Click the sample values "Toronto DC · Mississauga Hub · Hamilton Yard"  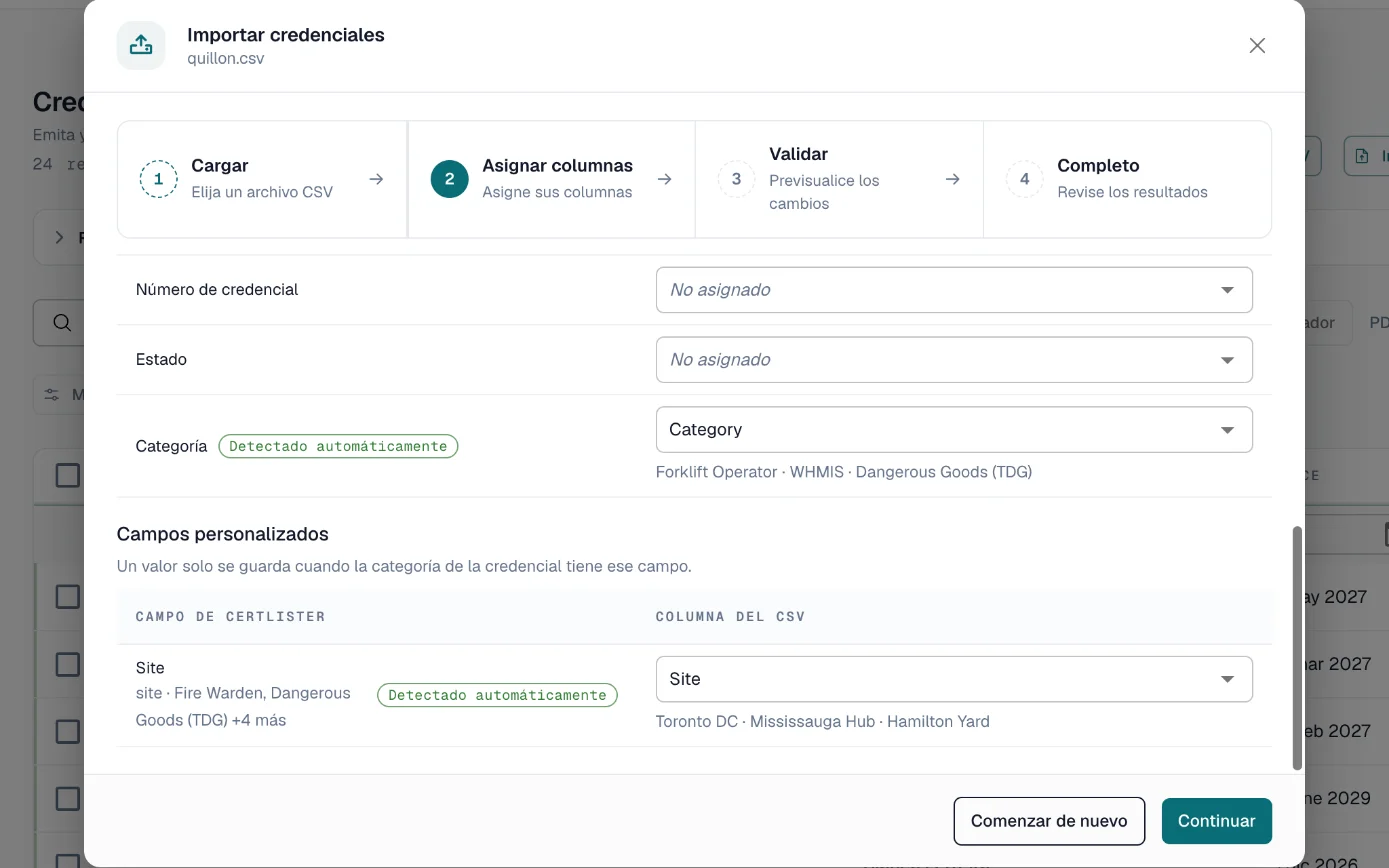click(x=823, y=722)
